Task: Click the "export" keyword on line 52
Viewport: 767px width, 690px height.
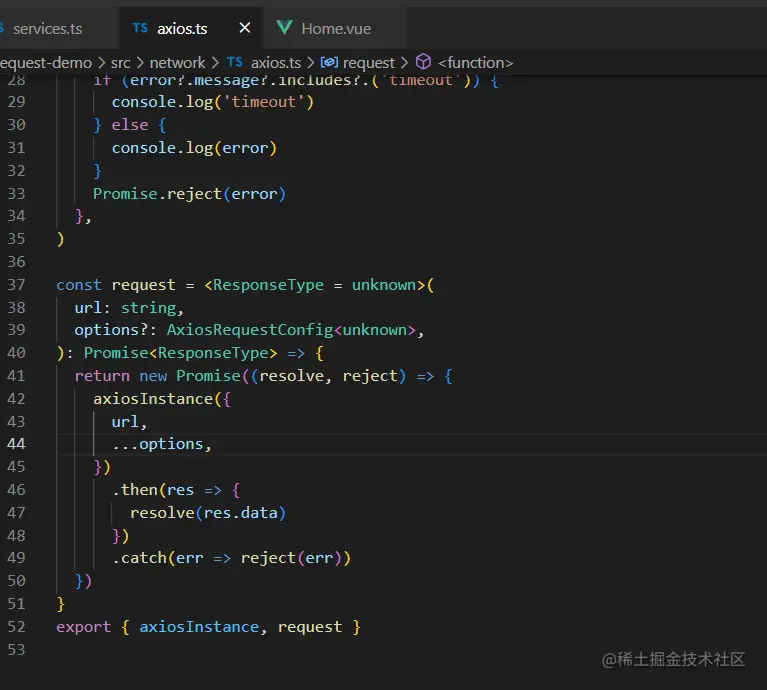Action: point(83,627)
